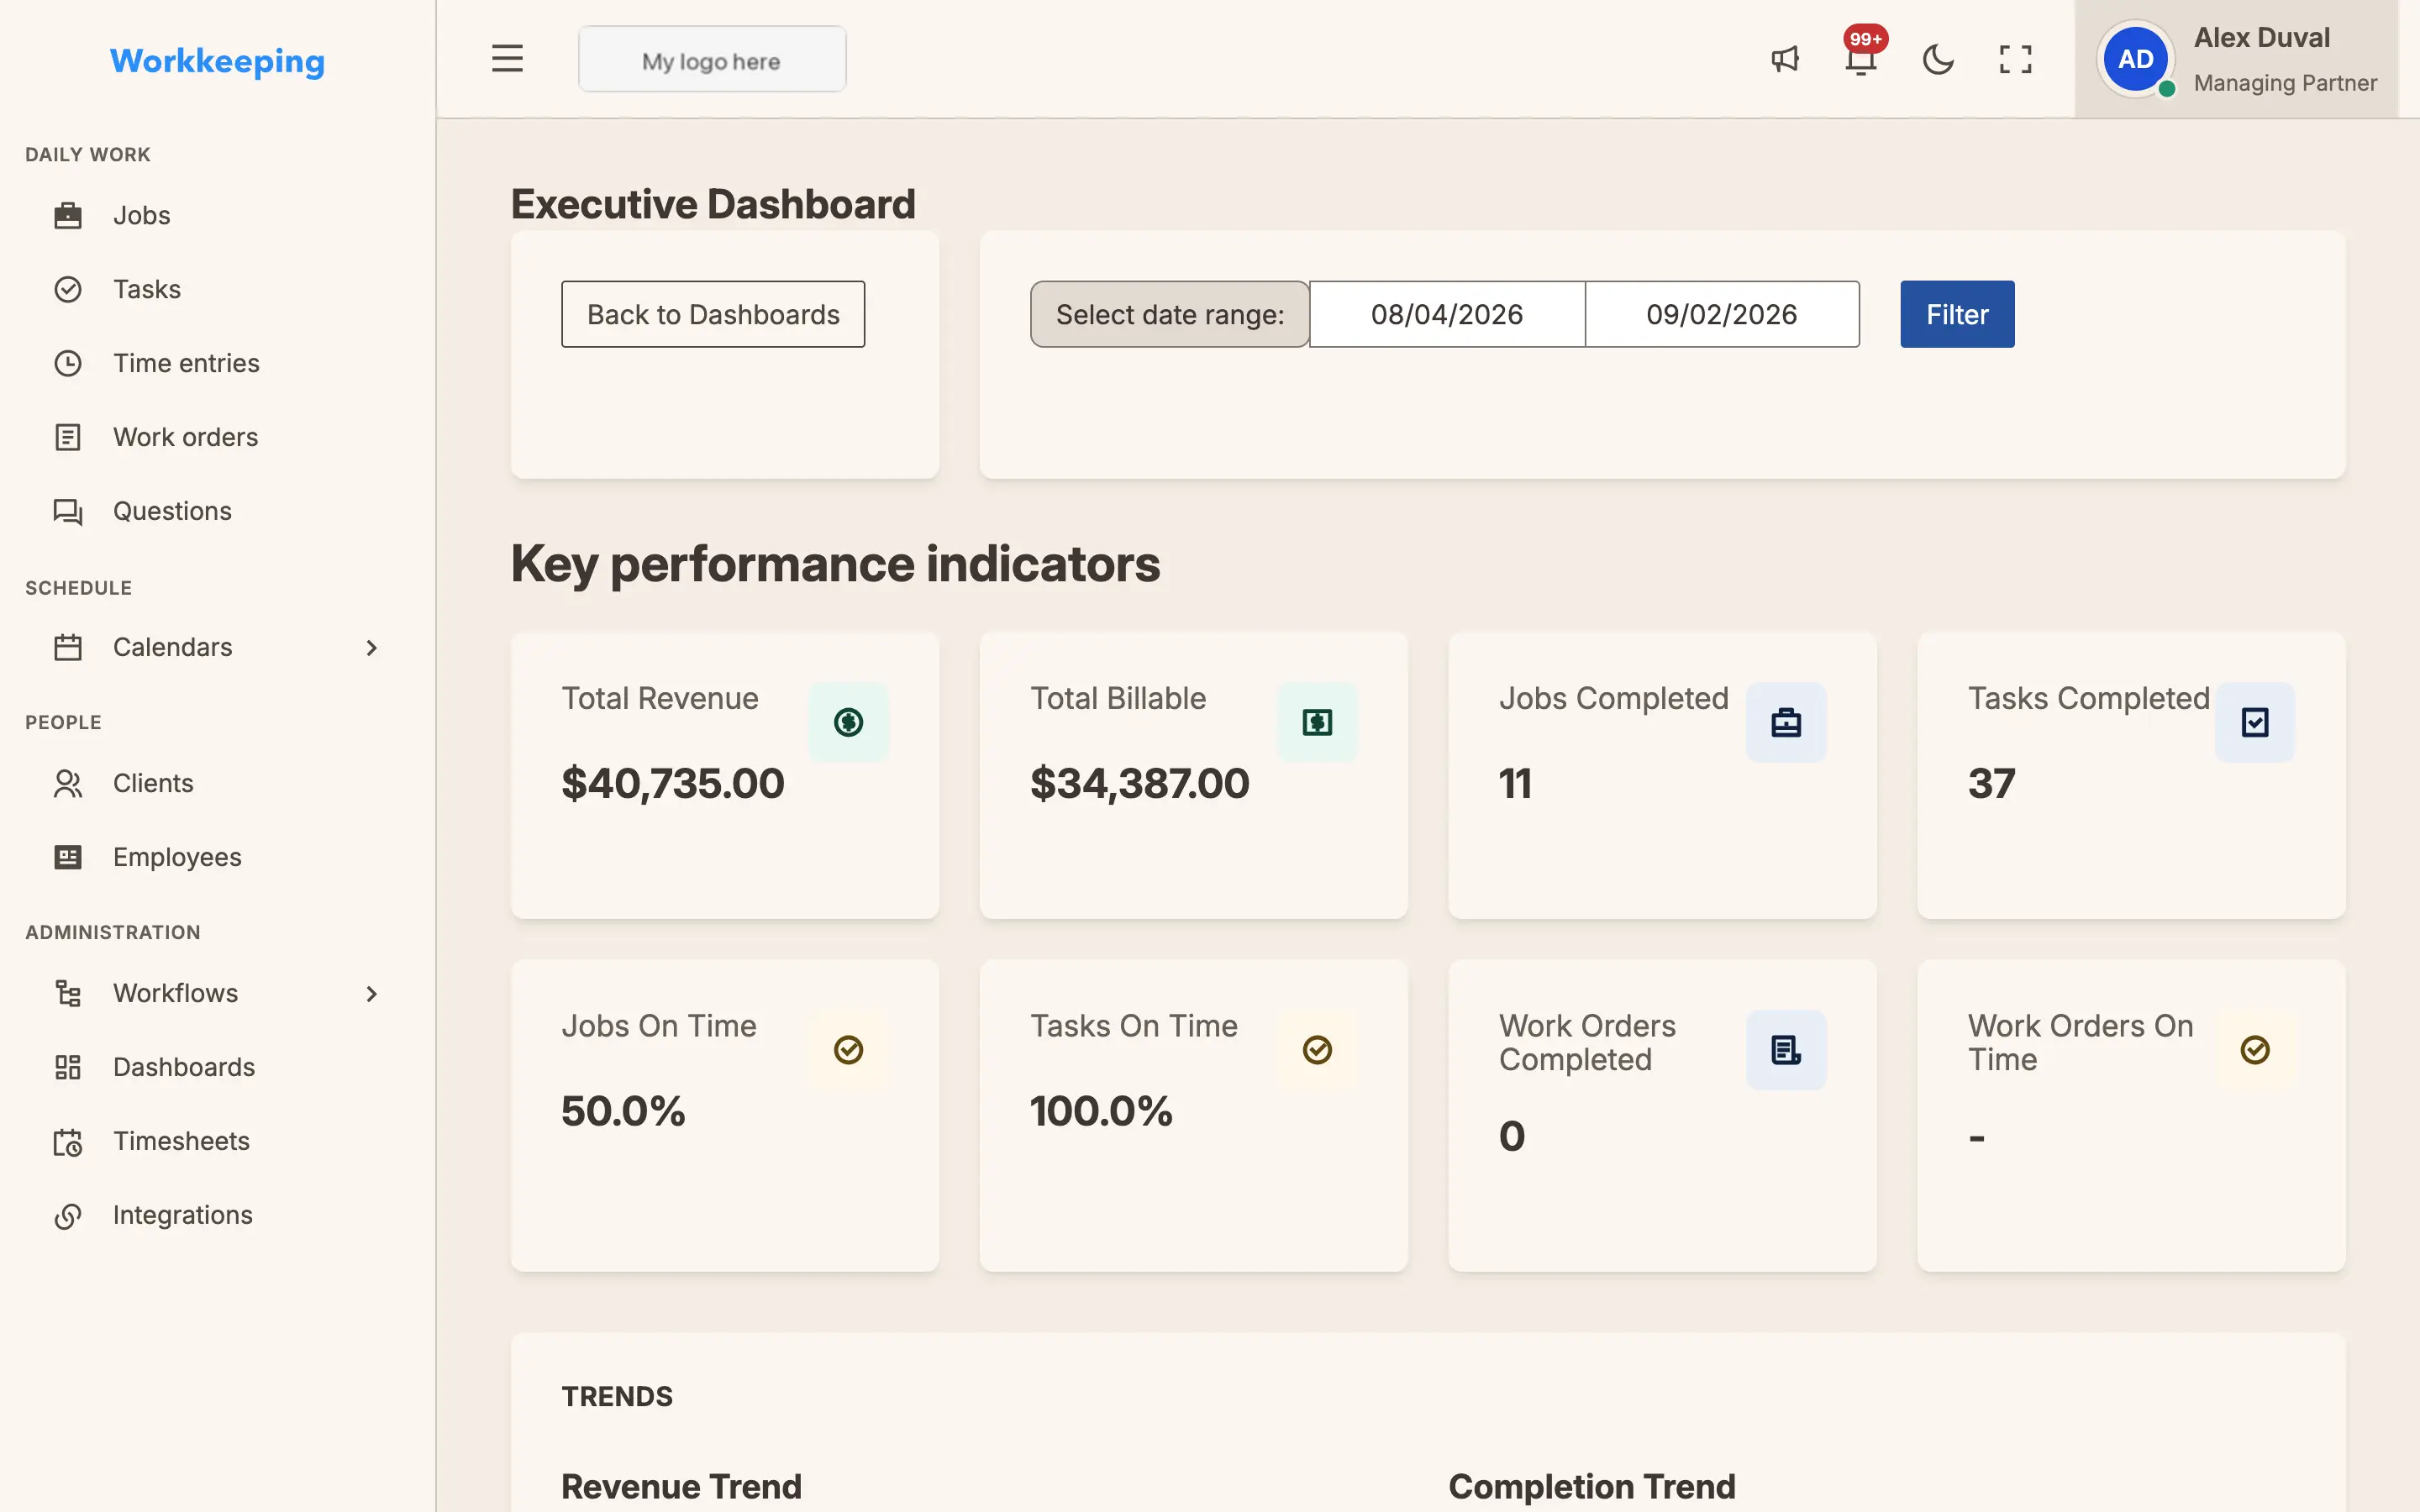Select the 50.0% Jobs On Time value
This screenshot has width=2420, height=1512.
(623, 1111)
